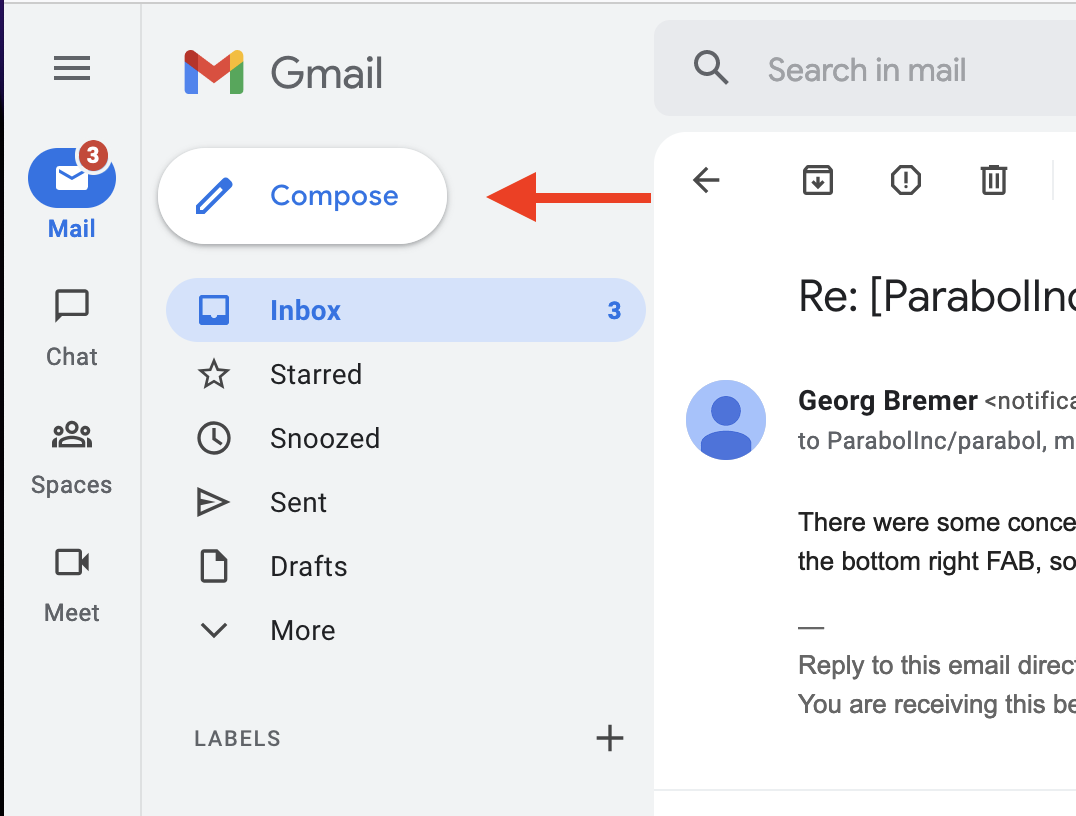Select the Sent folder
The width and height of the screenshot is (1076, 816).
click(297, 502)
